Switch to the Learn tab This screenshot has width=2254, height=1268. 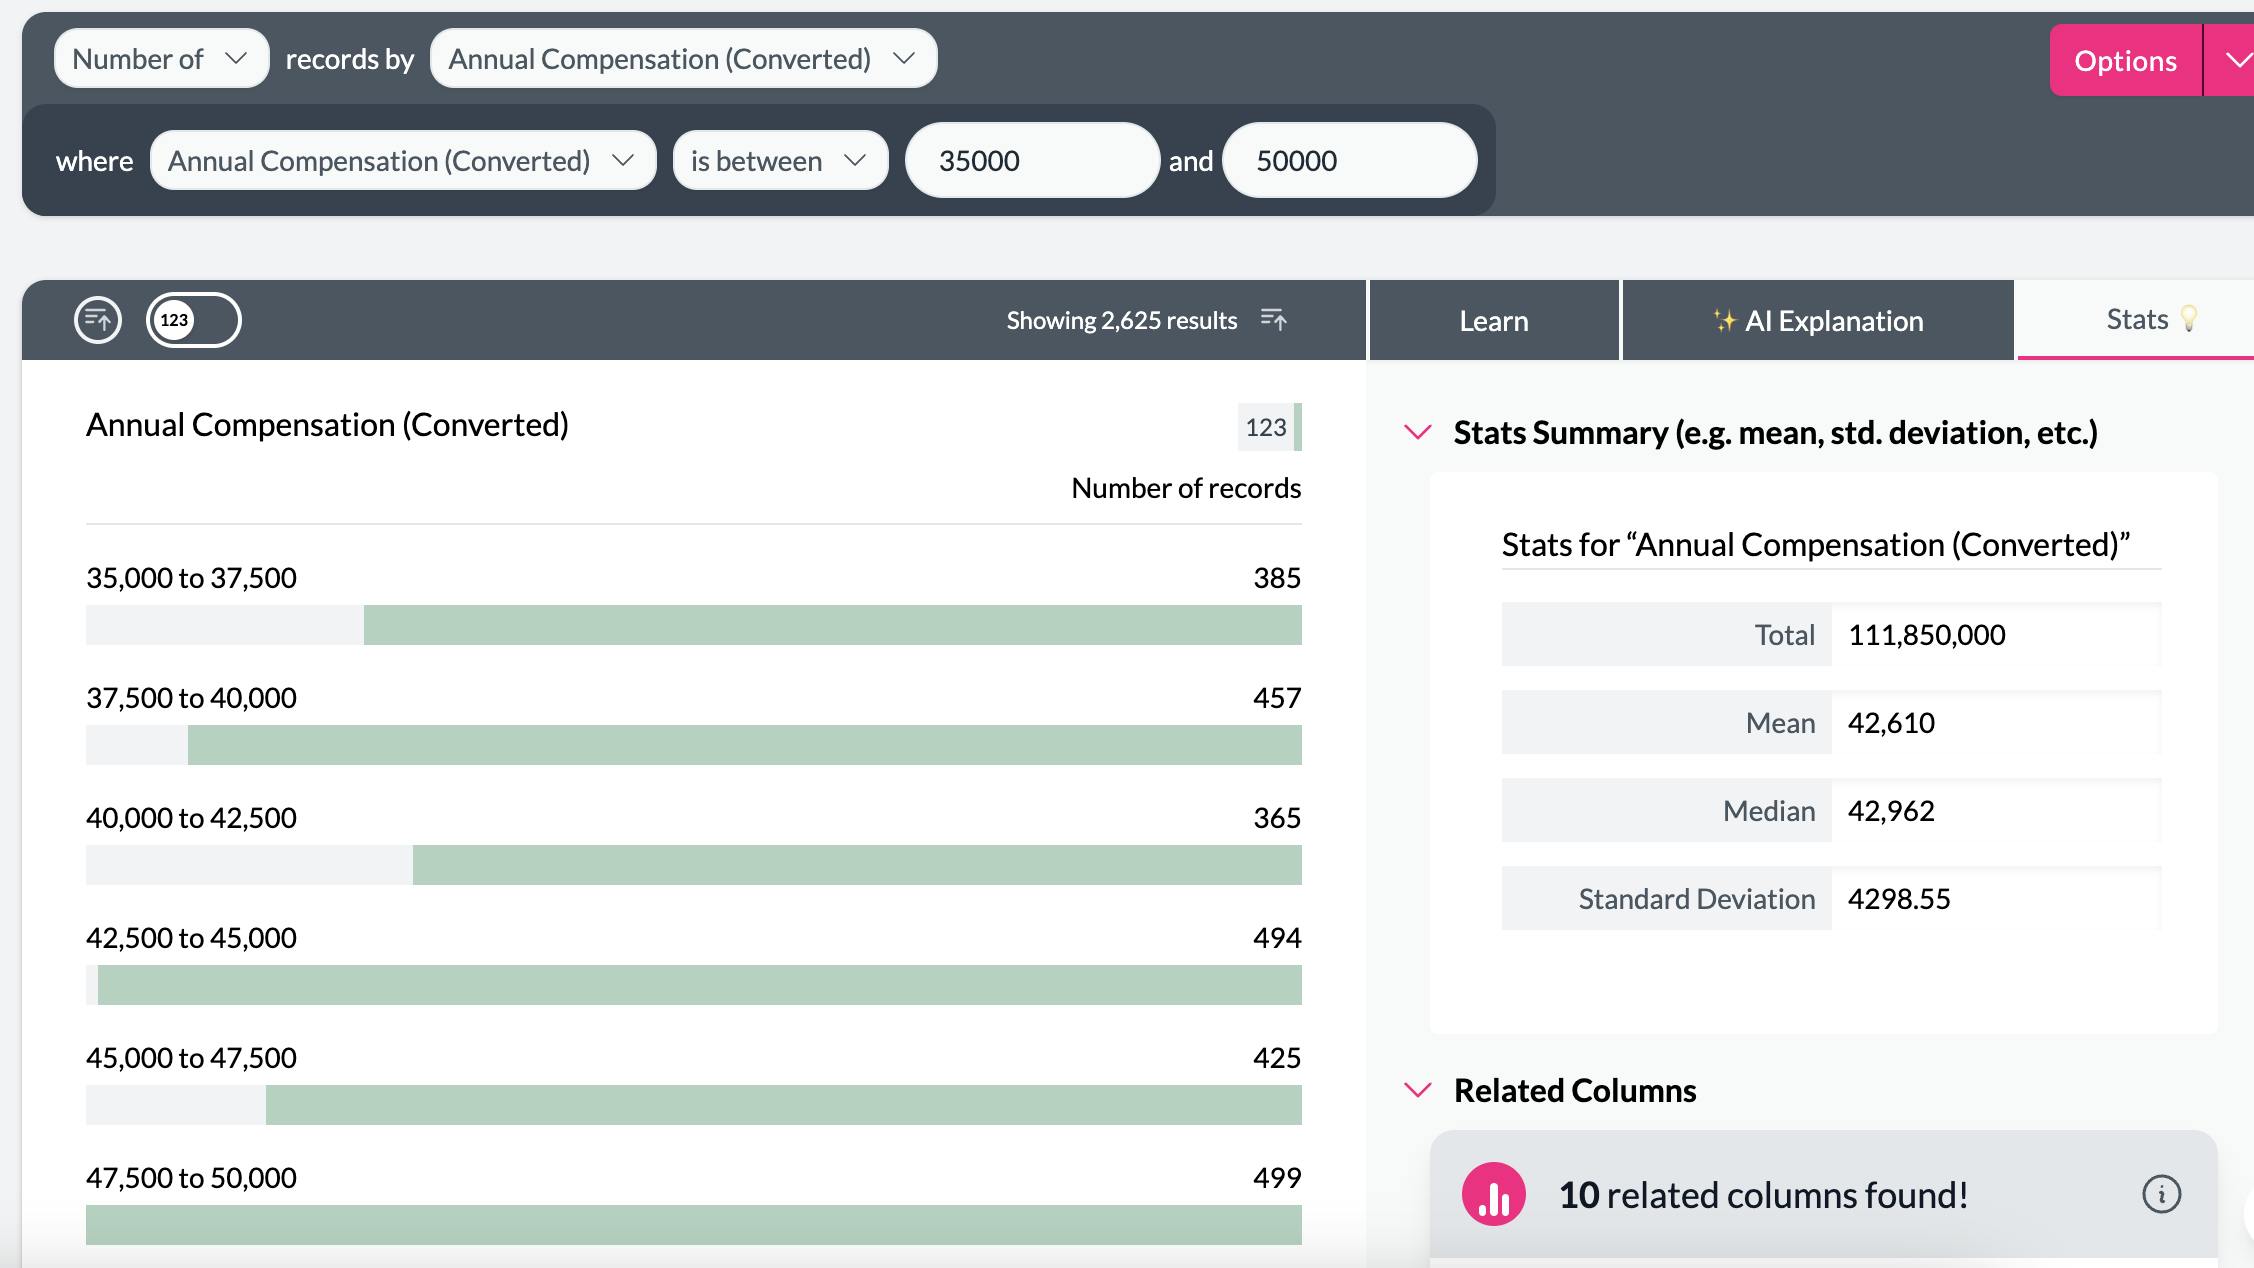tap(1493, 321)
